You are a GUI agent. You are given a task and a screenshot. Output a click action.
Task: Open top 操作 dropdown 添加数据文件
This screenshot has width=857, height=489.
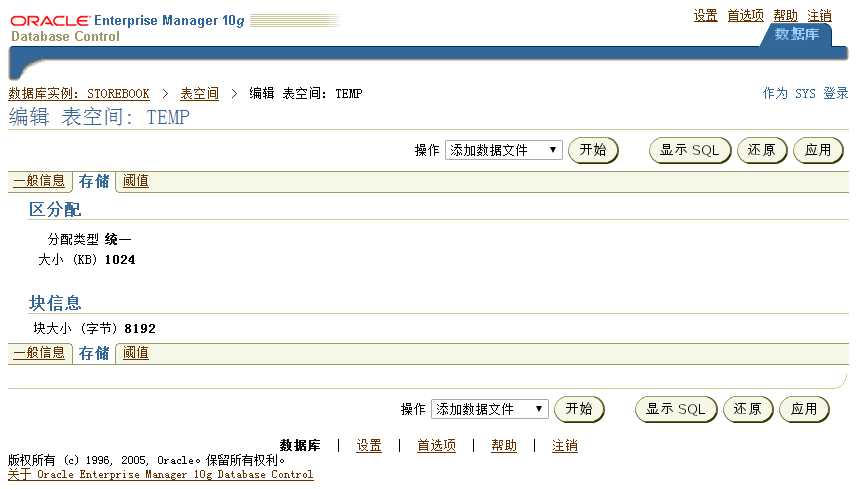click(503, 150)
